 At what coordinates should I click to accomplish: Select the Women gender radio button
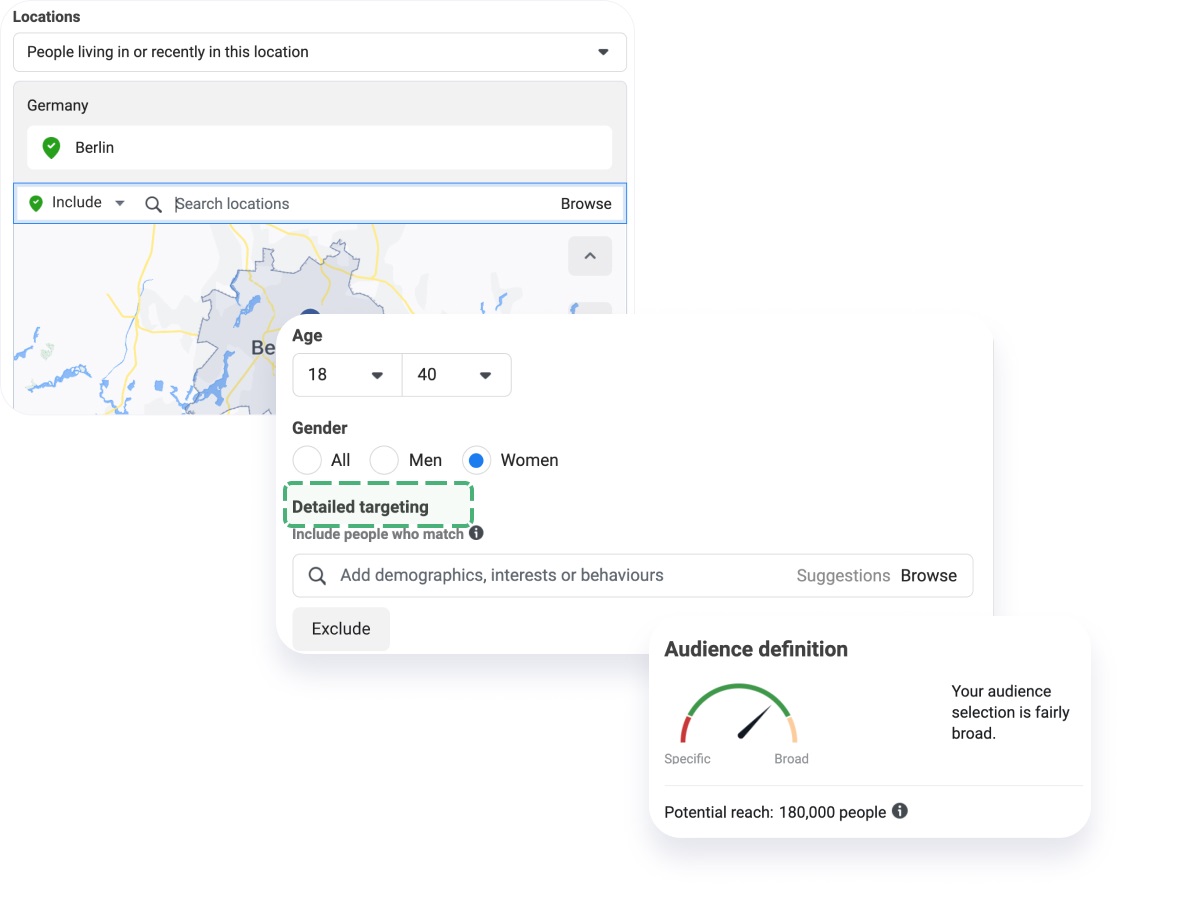click(x=477, y=460)
